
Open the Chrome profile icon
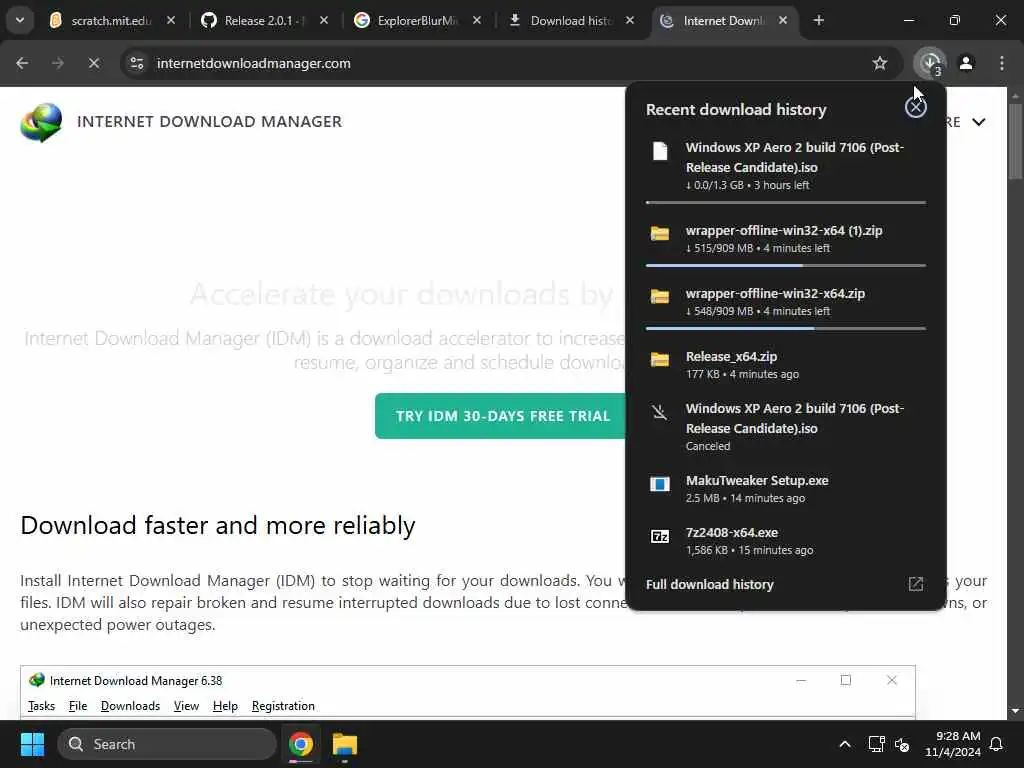pos(966,63)
